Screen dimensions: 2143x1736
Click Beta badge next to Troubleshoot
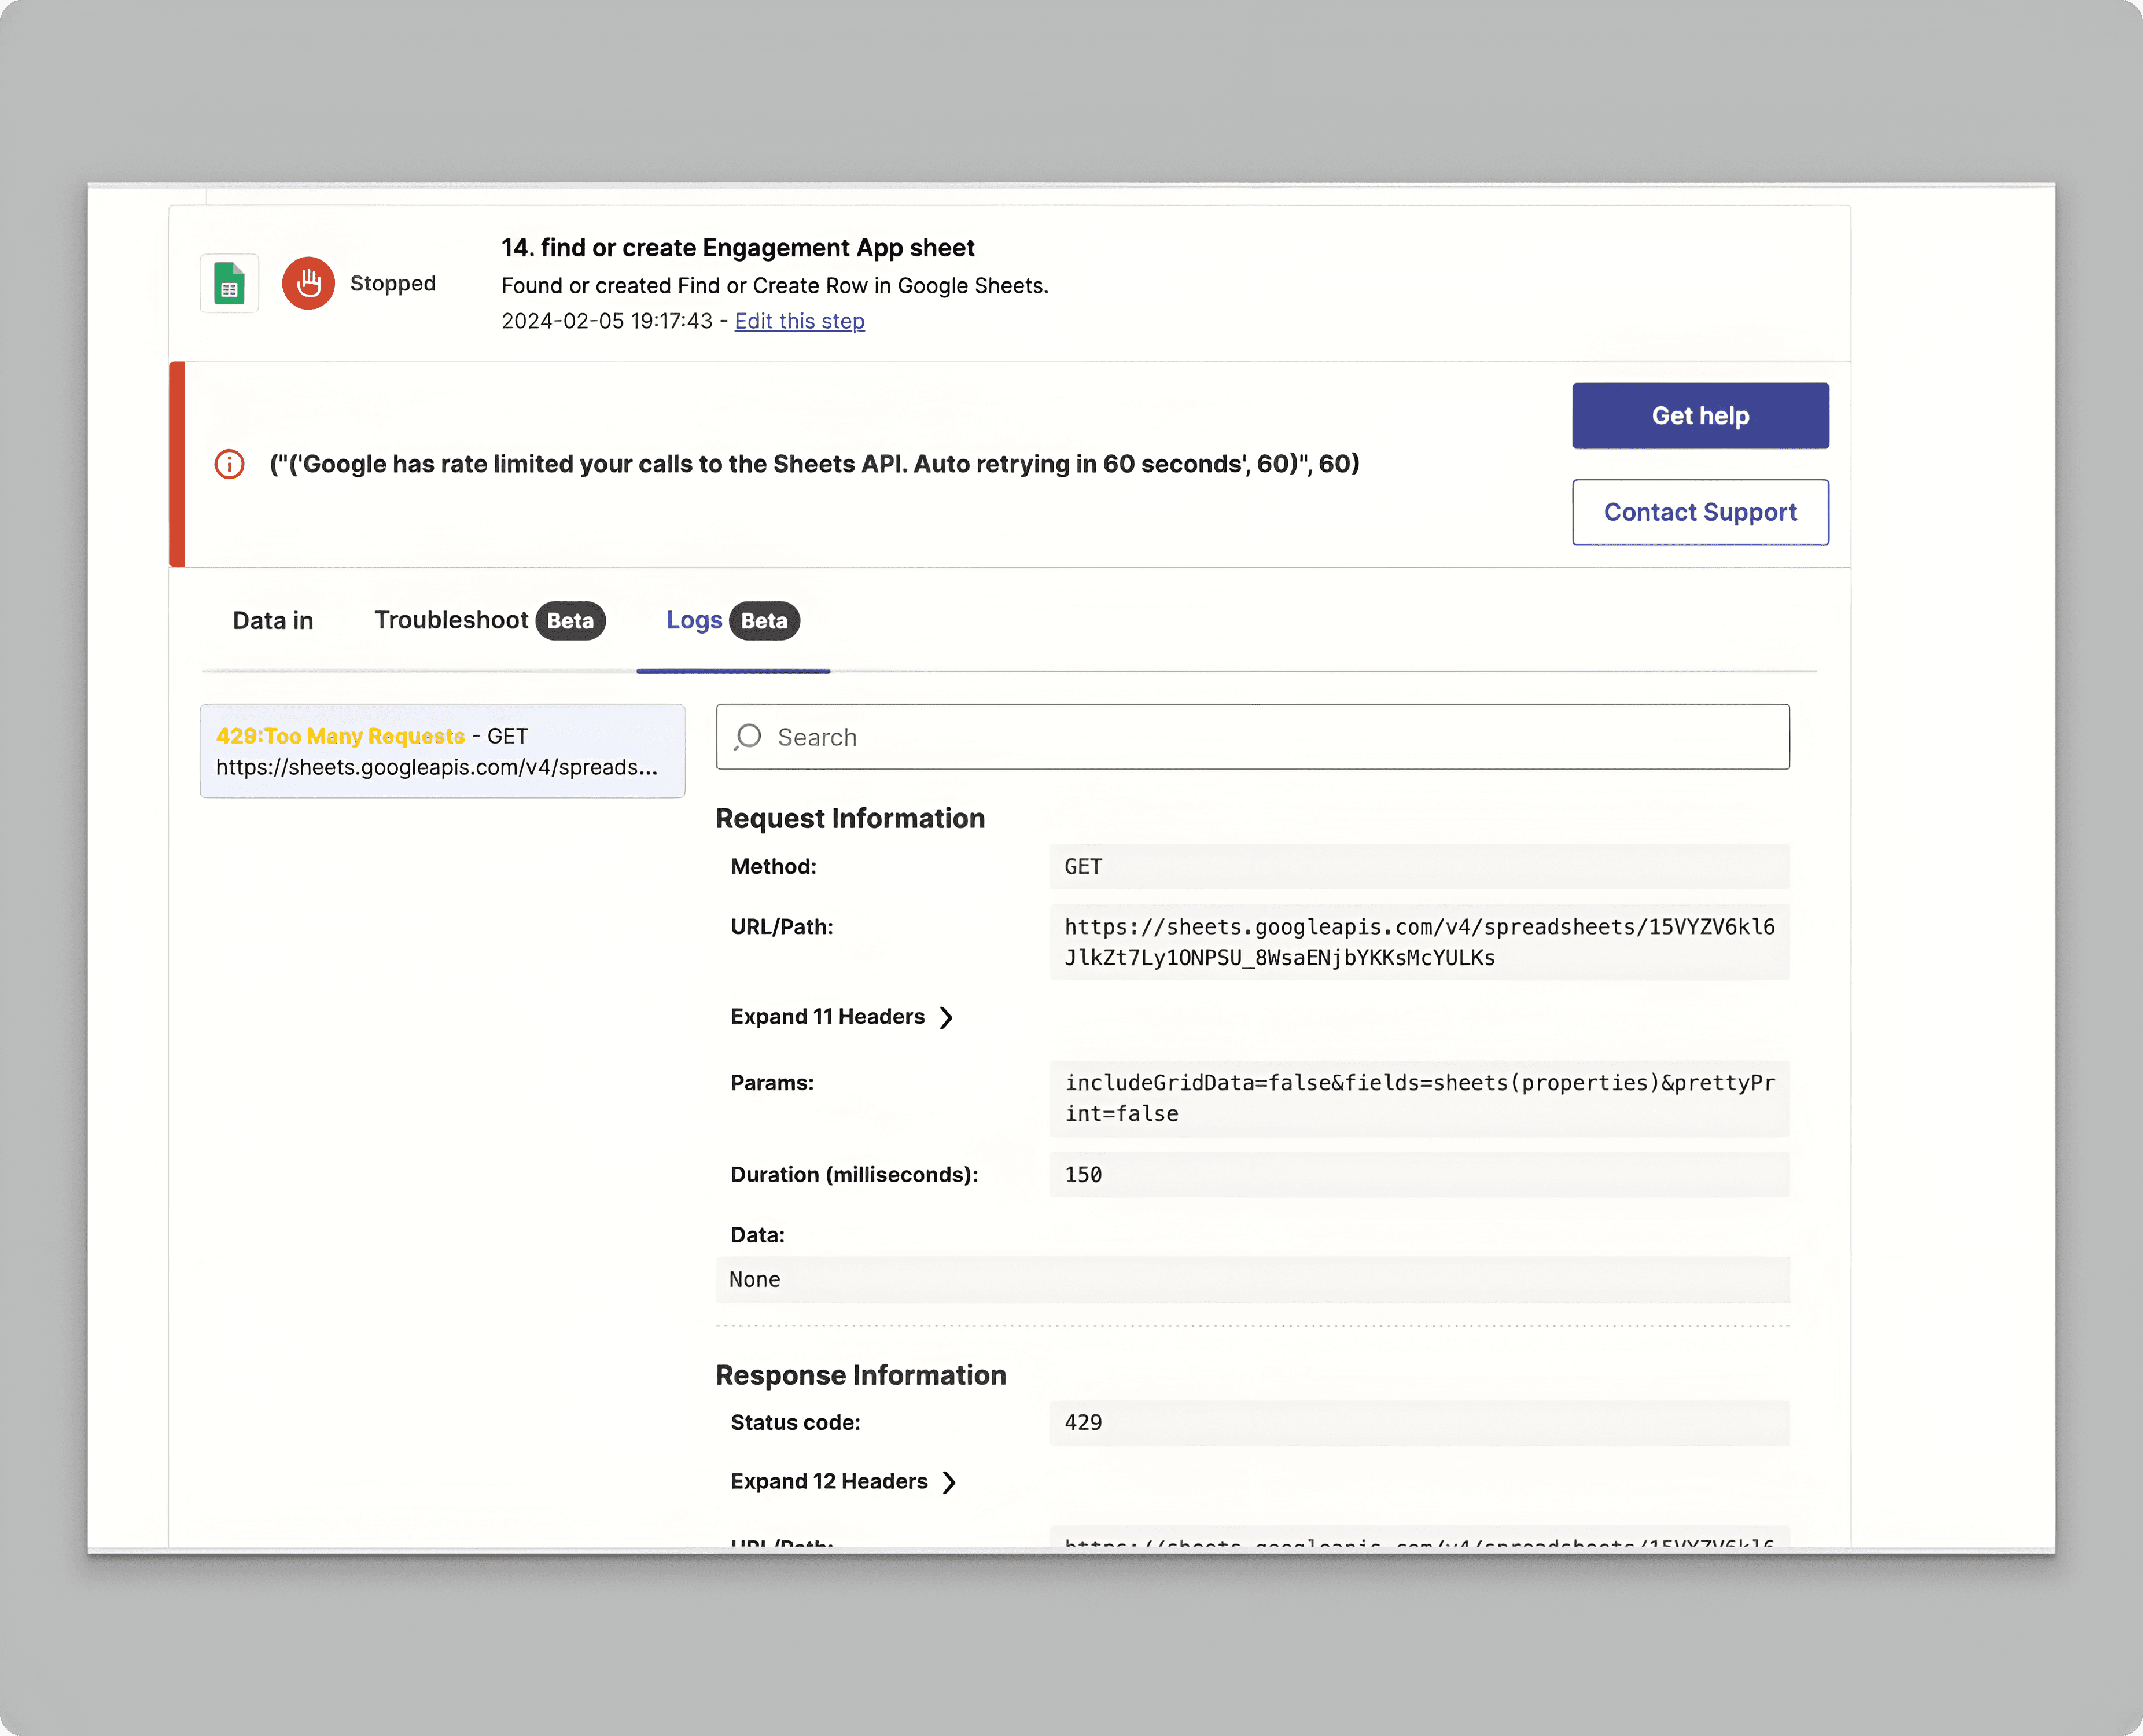[570, 621]
